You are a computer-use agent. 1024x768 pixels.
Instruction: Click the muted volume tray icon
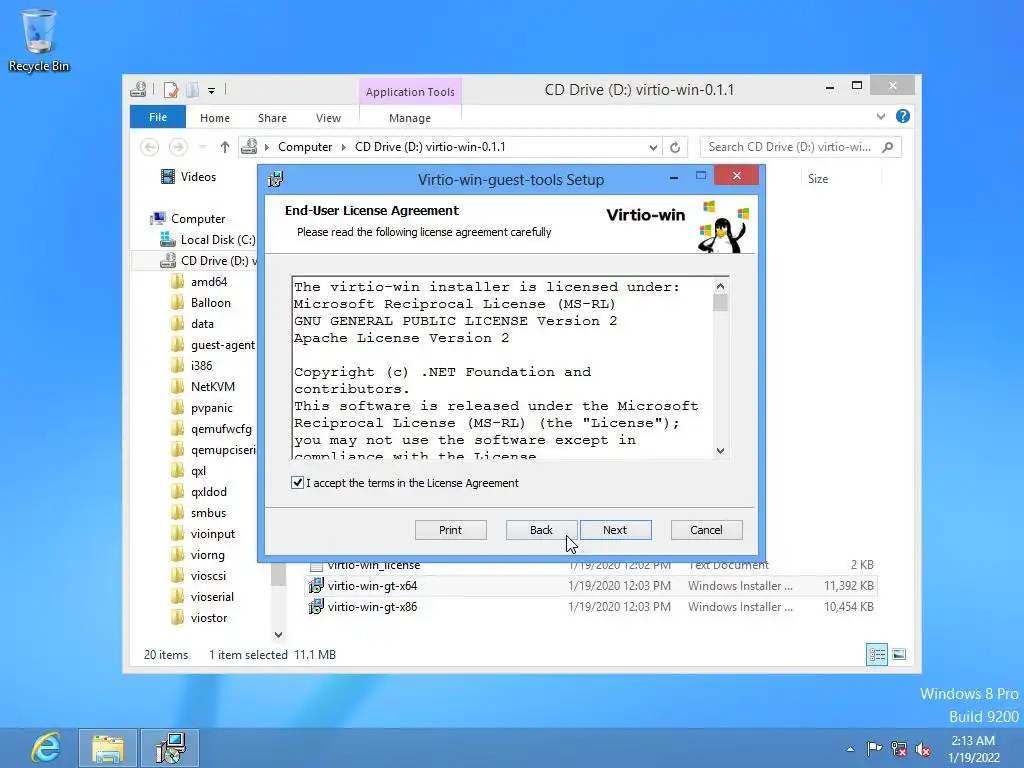click(x=923, y=749)
